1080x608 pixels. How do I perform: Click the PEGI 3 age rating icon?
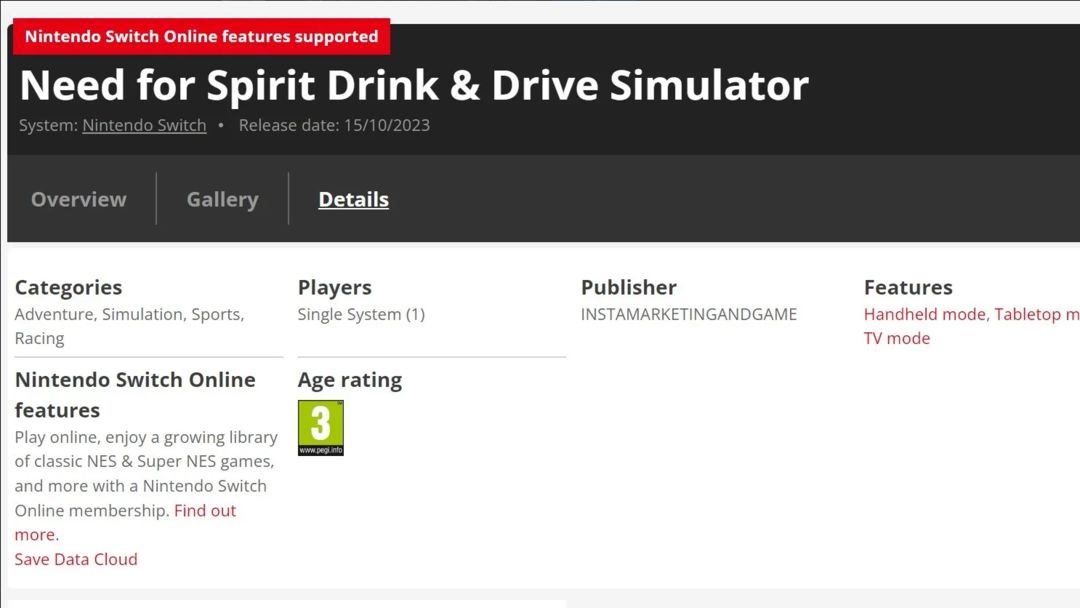(x=320, y=428)
